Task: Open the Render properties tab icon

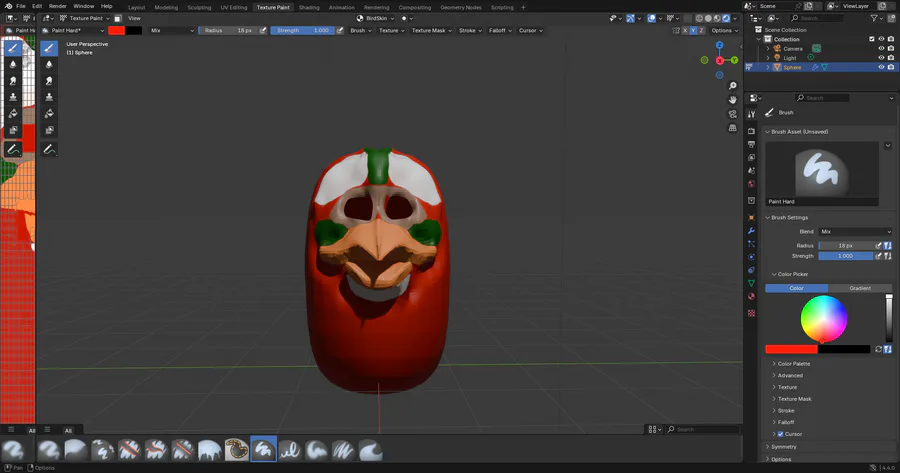Action: click(751, 131)
